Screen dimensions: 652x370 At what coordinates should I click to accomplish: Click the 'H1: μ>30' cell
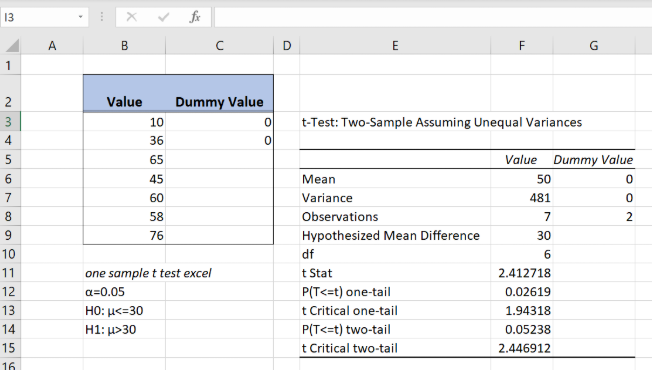click(x=124, y=329)
